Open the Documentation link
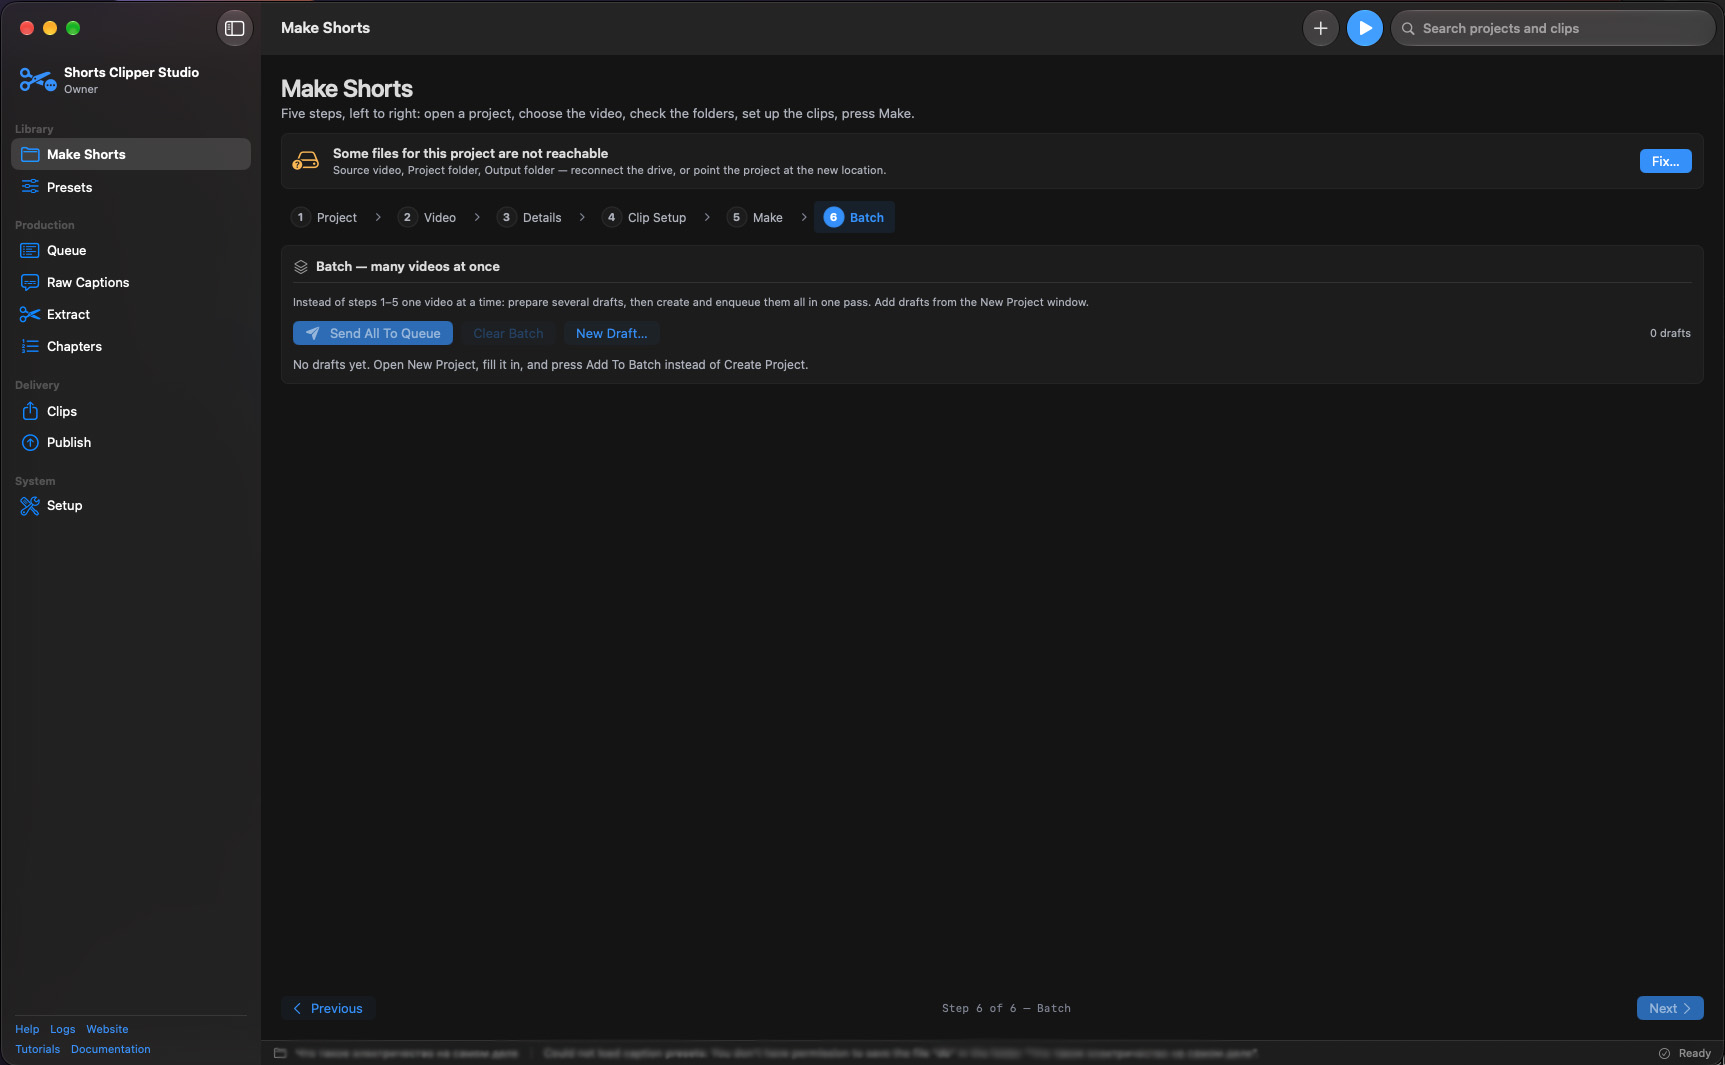Image resolution: width=1725 pixels, height=1065 pixels. click(x=111, y=1049)
